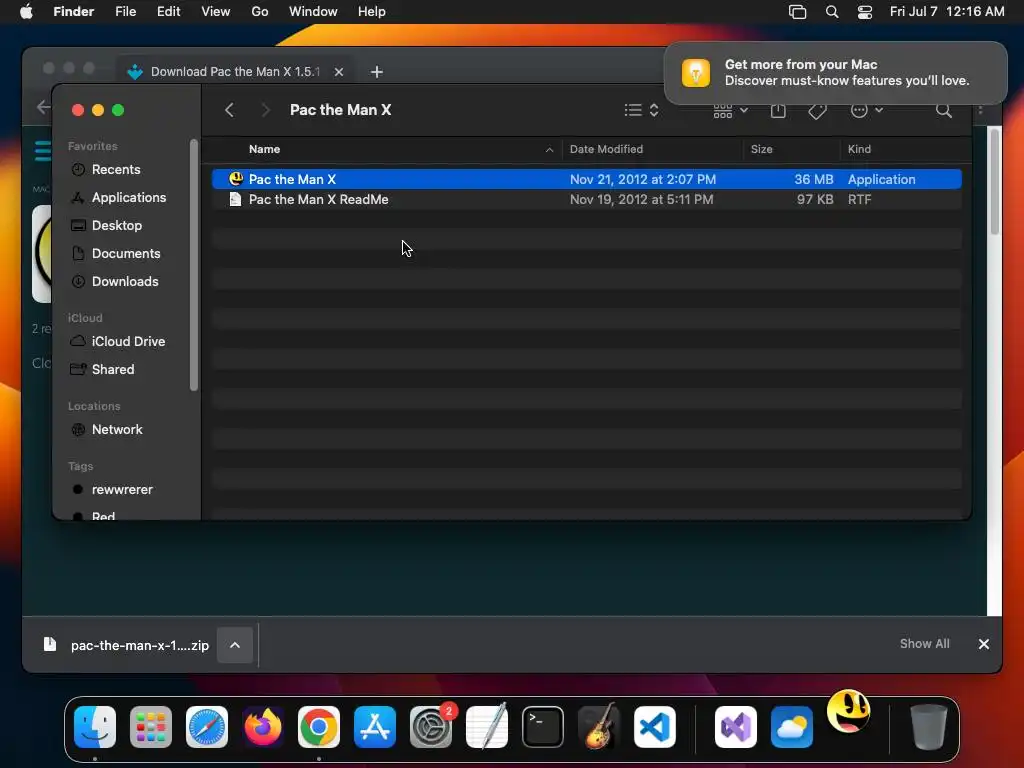Open Finder from the Dock
The image size is (1024, 768).
click(95, 727)
